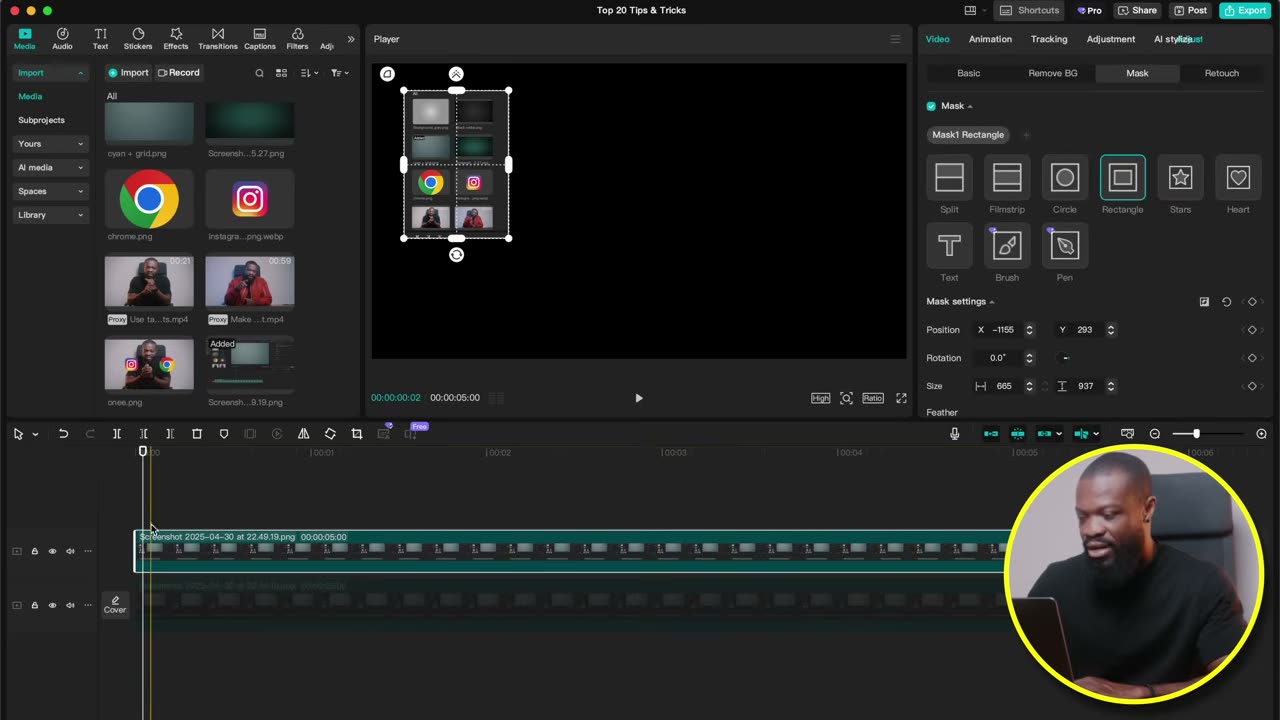Click the Import button with plus icon
Viewport: 1280px width, 720px height.
[128, 73]
